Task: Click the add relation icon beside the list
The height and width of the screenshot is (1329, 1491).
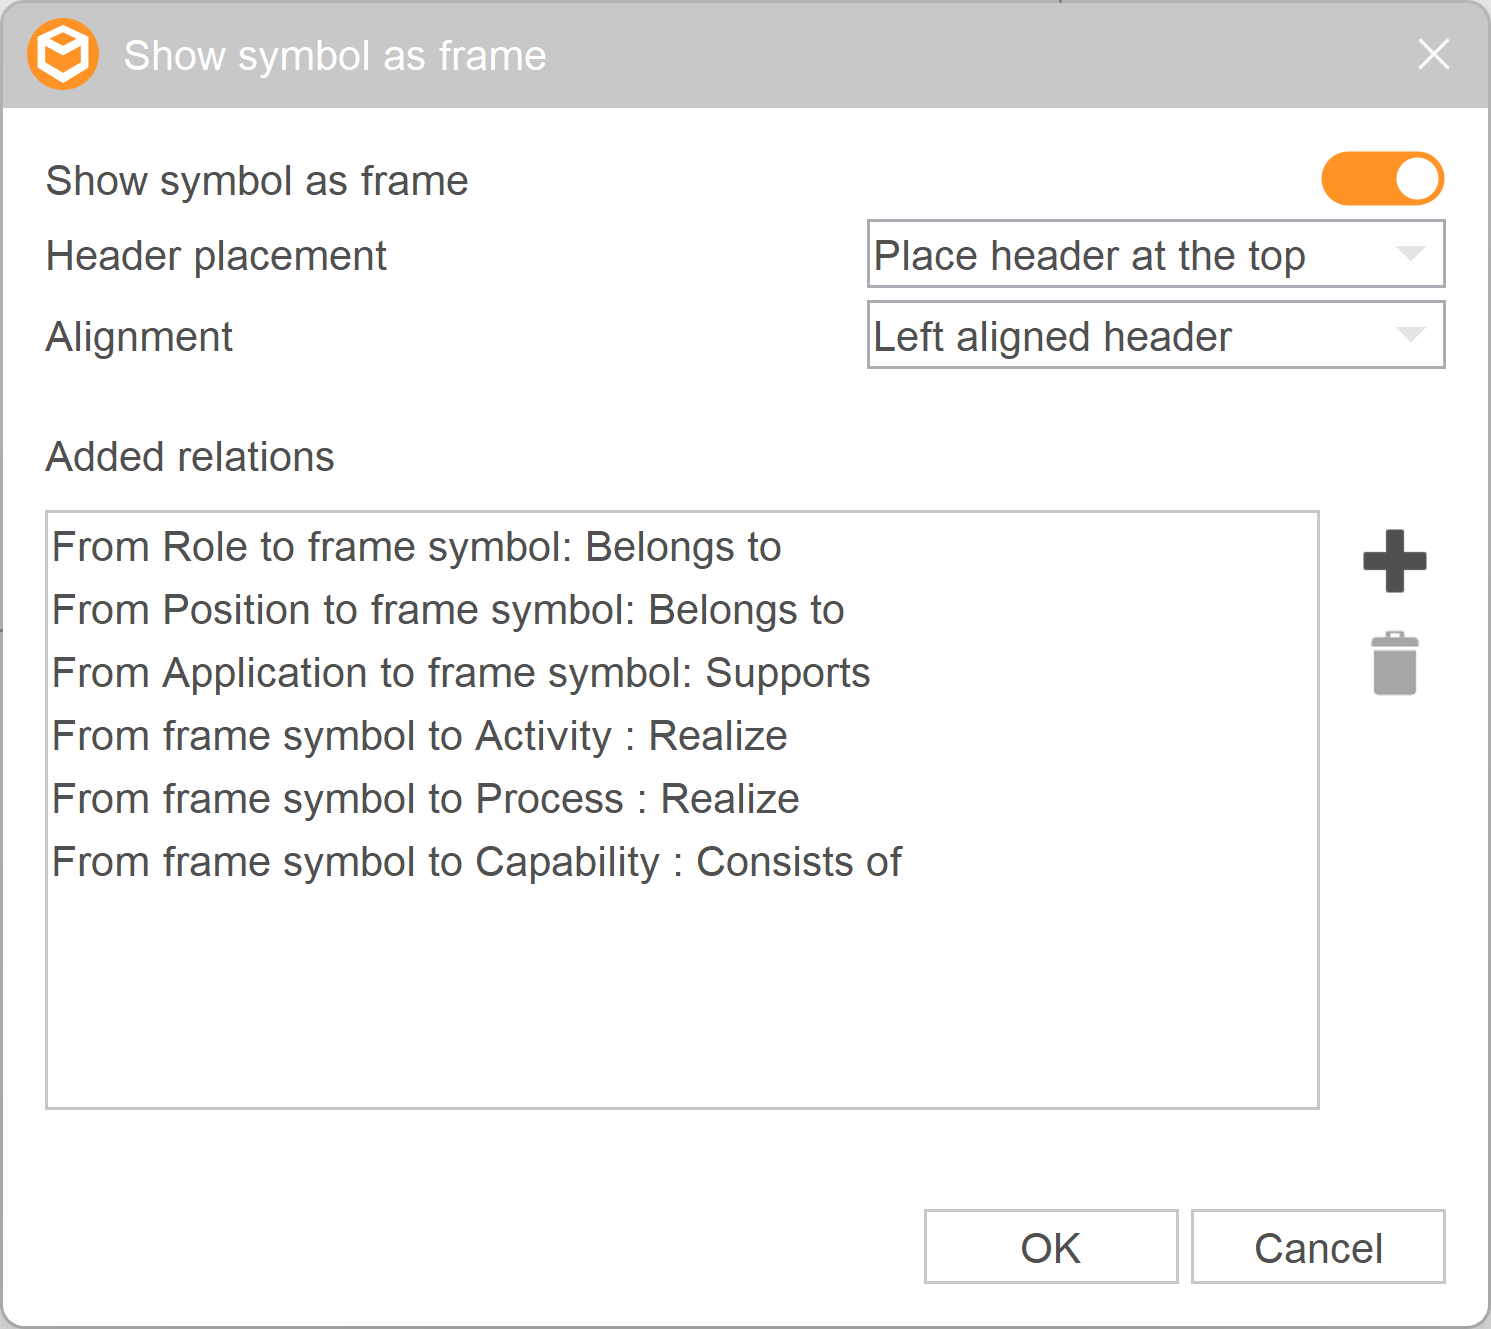Action: pyautogui.click(x=1395, y=560)
